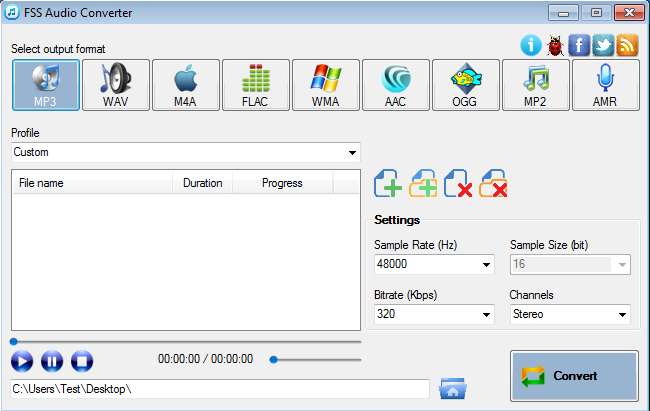Select MP3 output format

coord(46,85)
